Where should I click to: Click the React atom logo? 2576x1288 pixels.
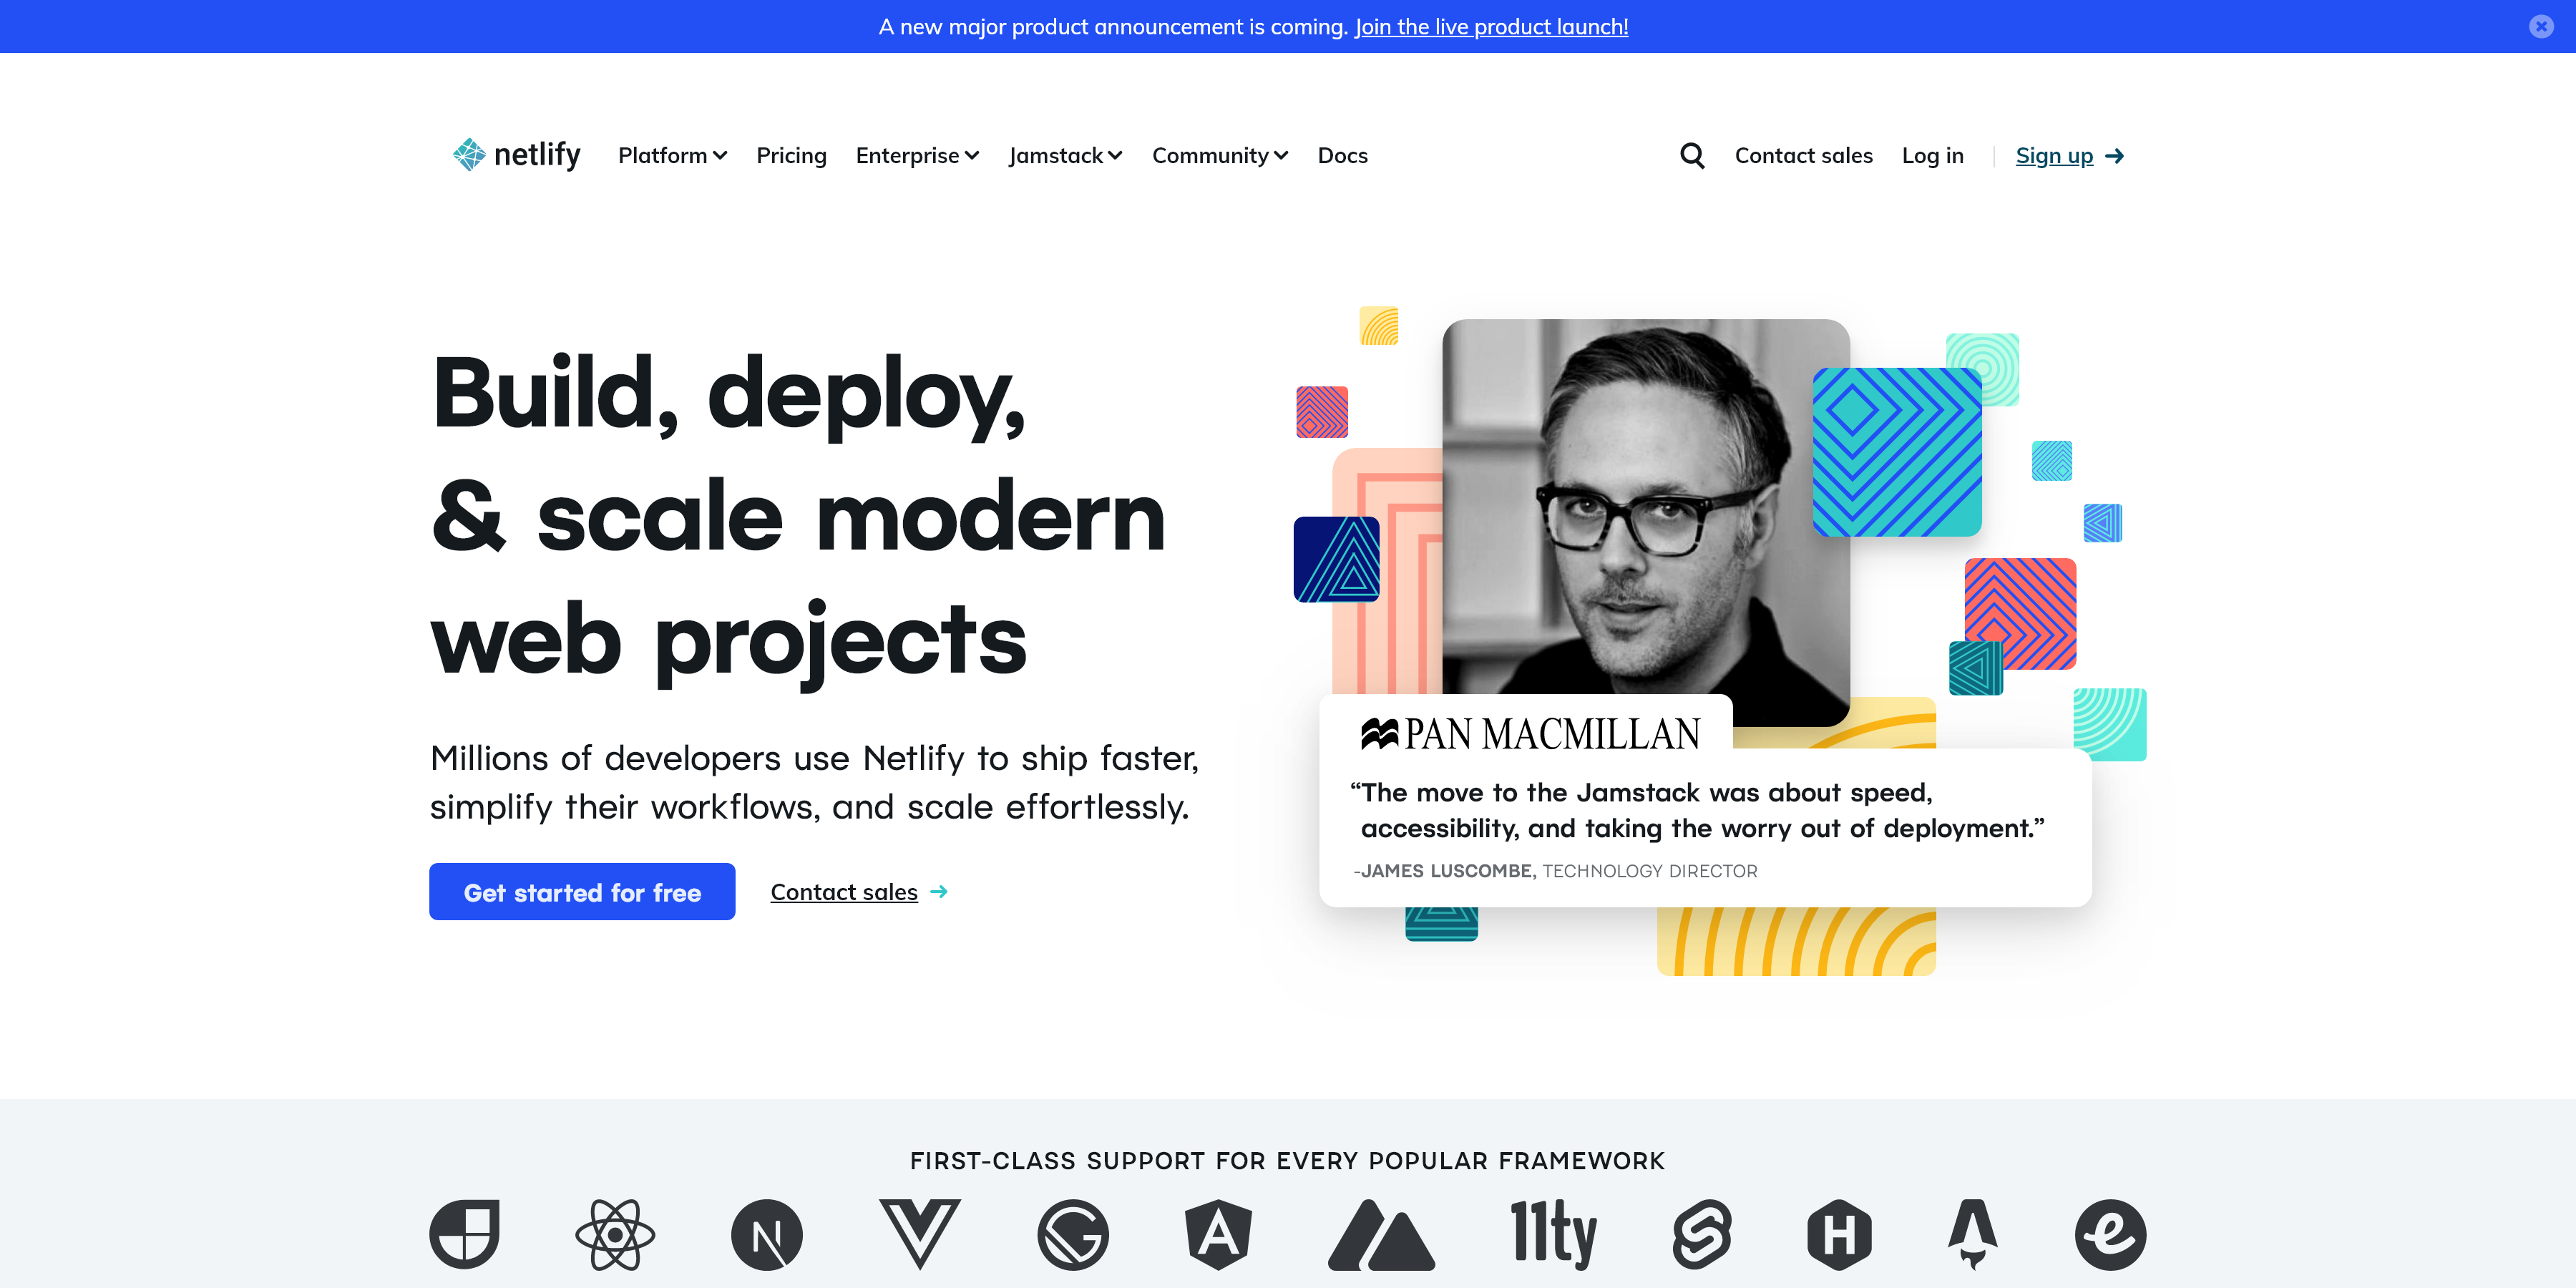[615, 1234]
